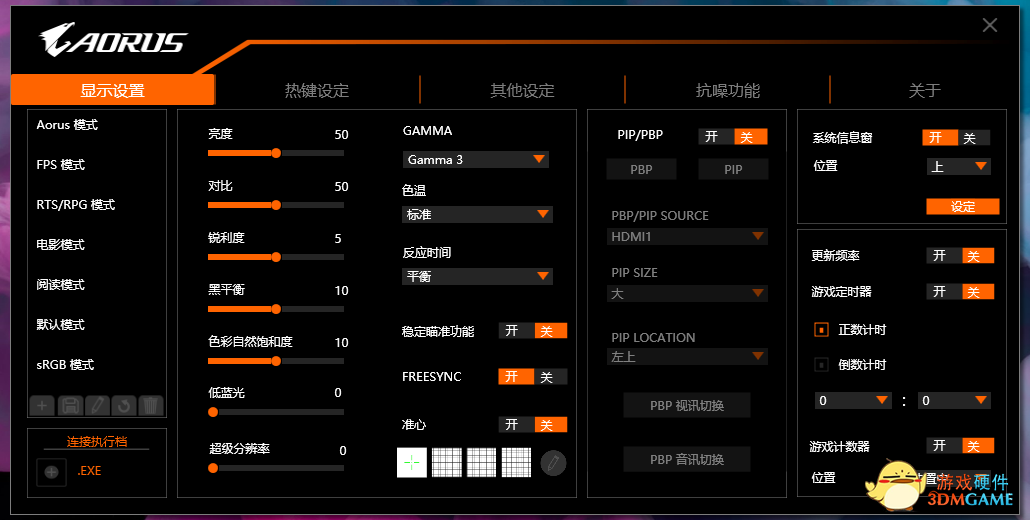This screenshot has width=1030, height=520.
Task: Select count-up timer (正数计时)
Action: click(821, 330)
